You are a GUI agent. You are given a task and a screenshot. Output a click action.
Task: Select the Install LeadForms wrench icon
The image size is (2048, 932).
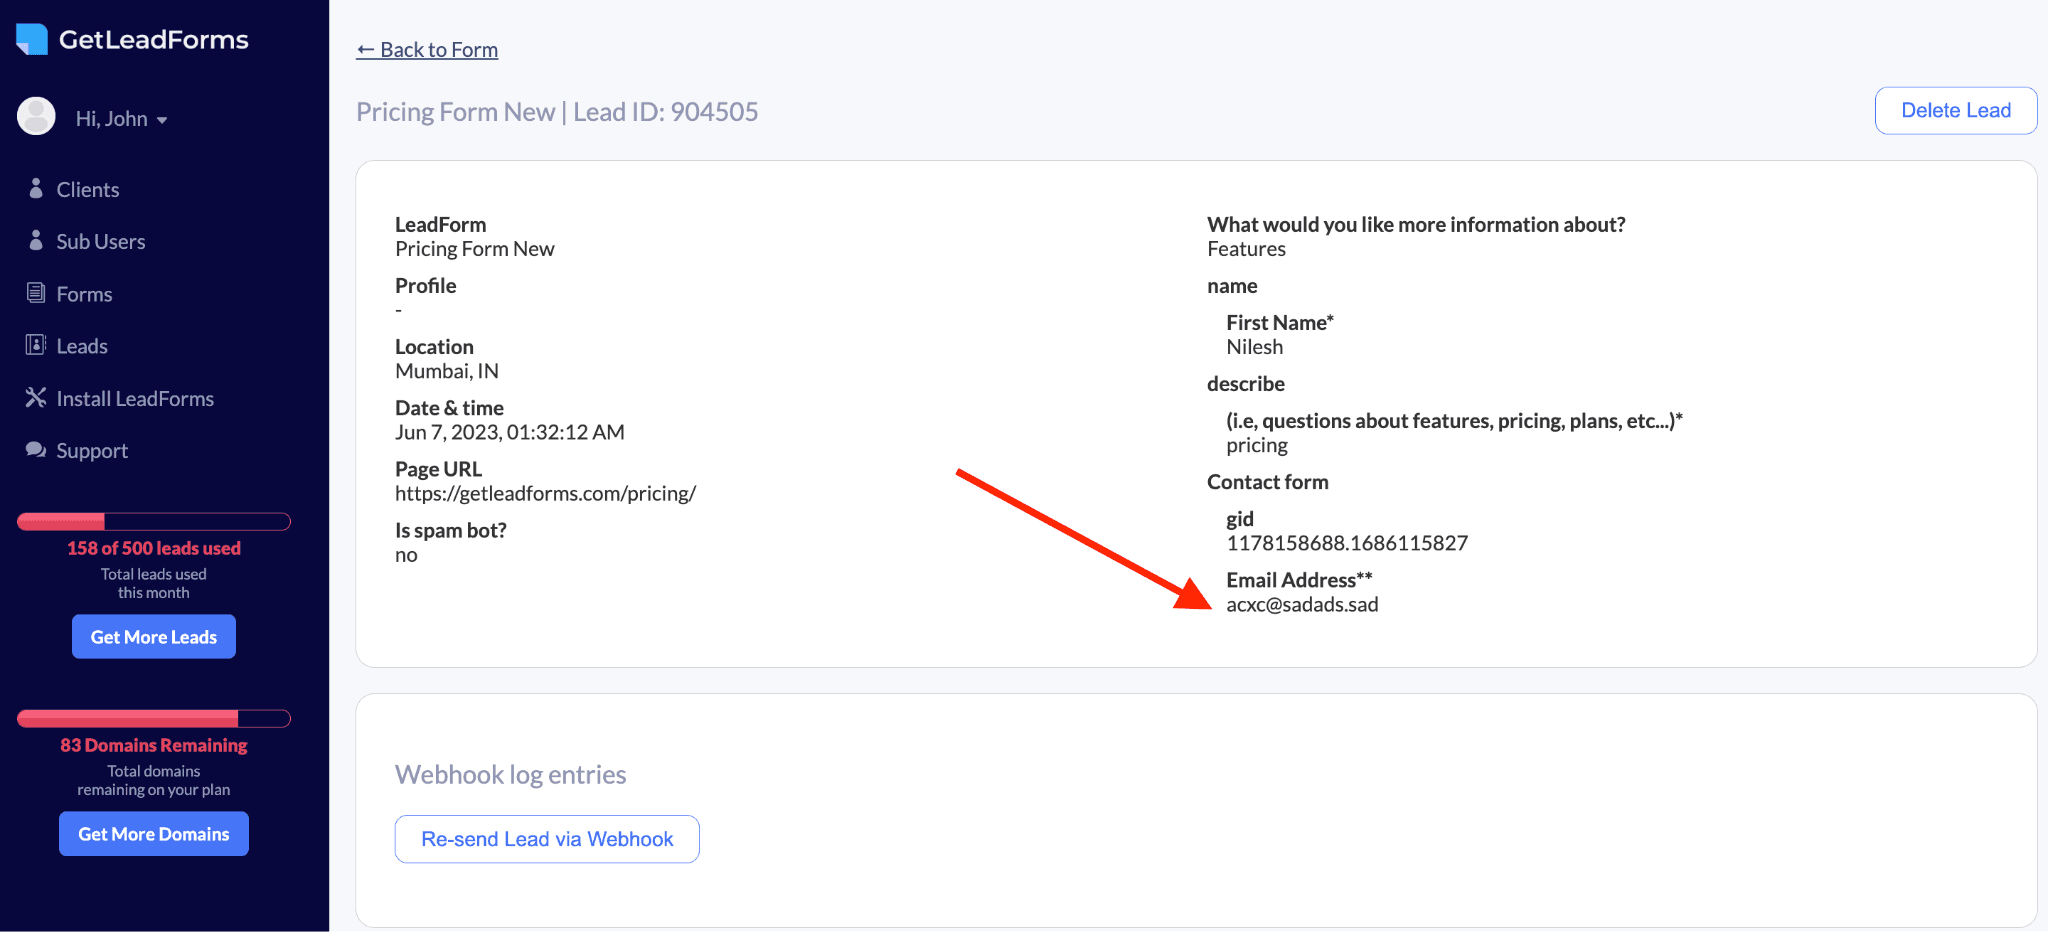(x=36, y=397)
